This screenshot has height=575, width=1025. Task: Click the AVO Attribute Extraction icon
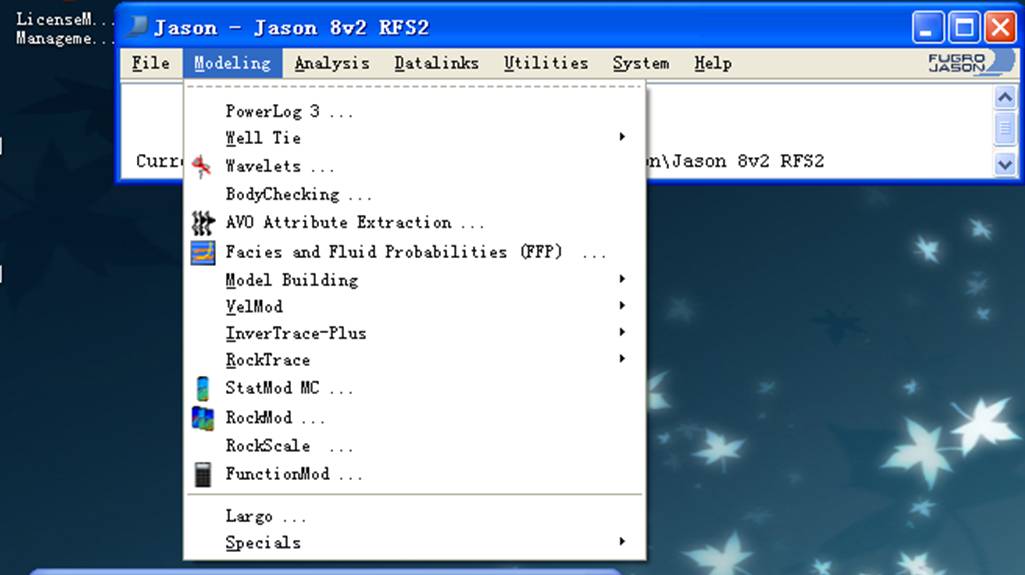tap(203, 223)
